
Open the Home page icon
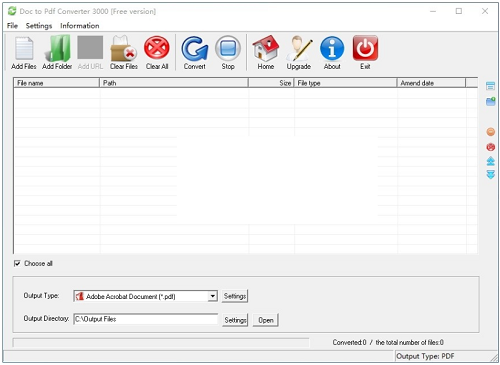click(x=266, y=53)
